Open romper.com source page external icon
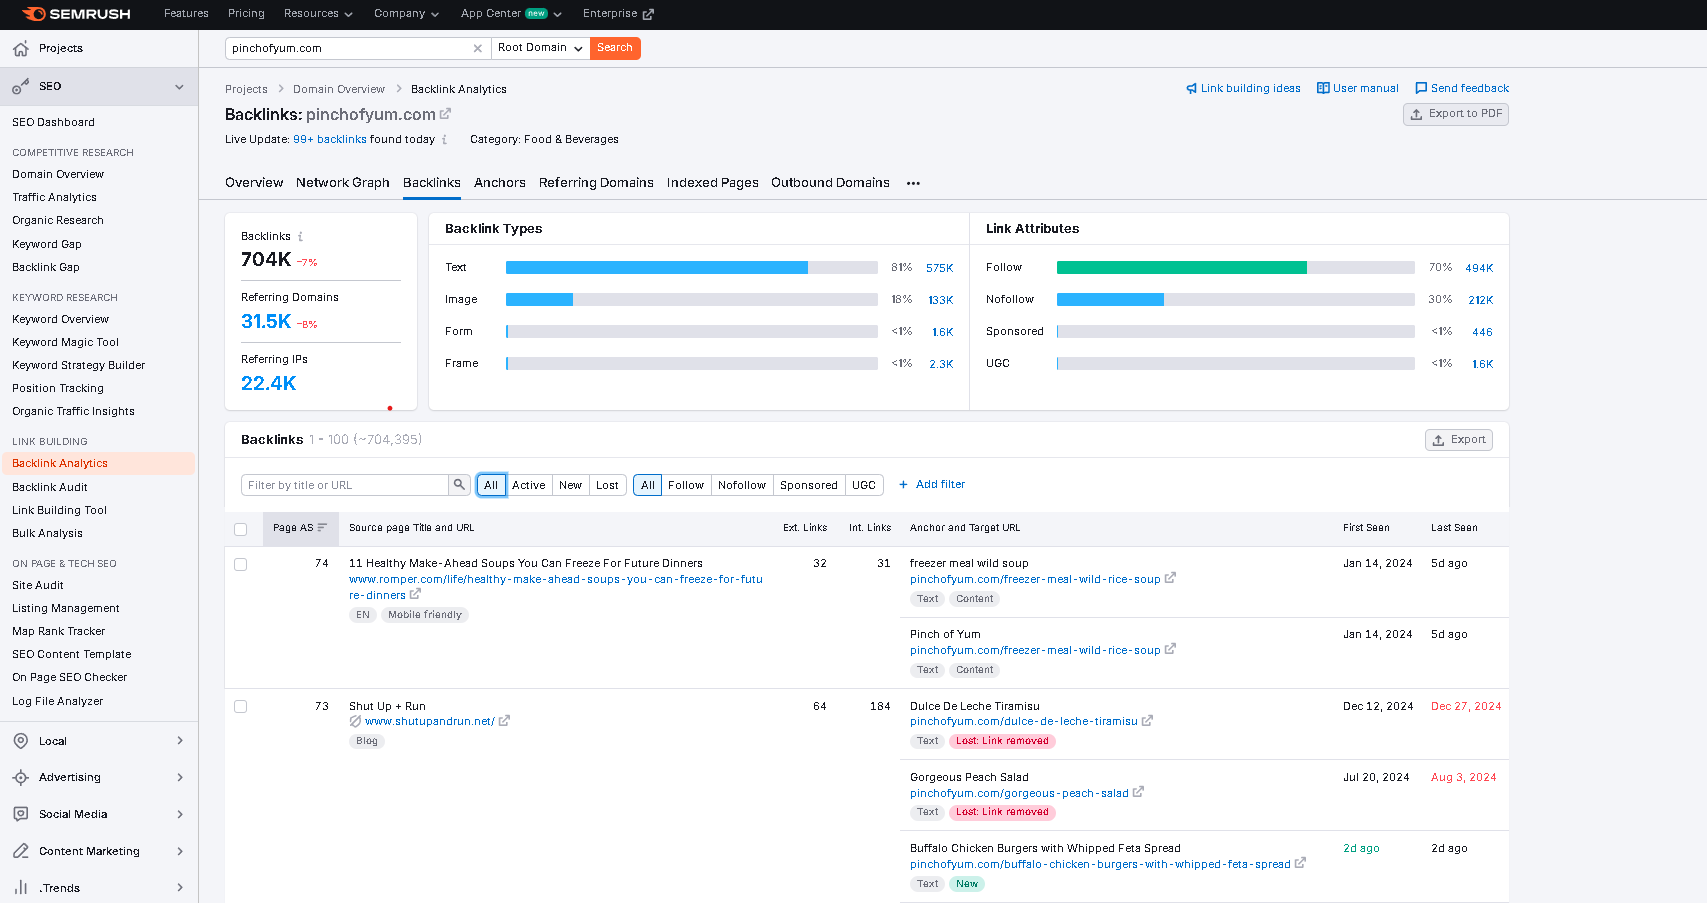 click(415, 594)
